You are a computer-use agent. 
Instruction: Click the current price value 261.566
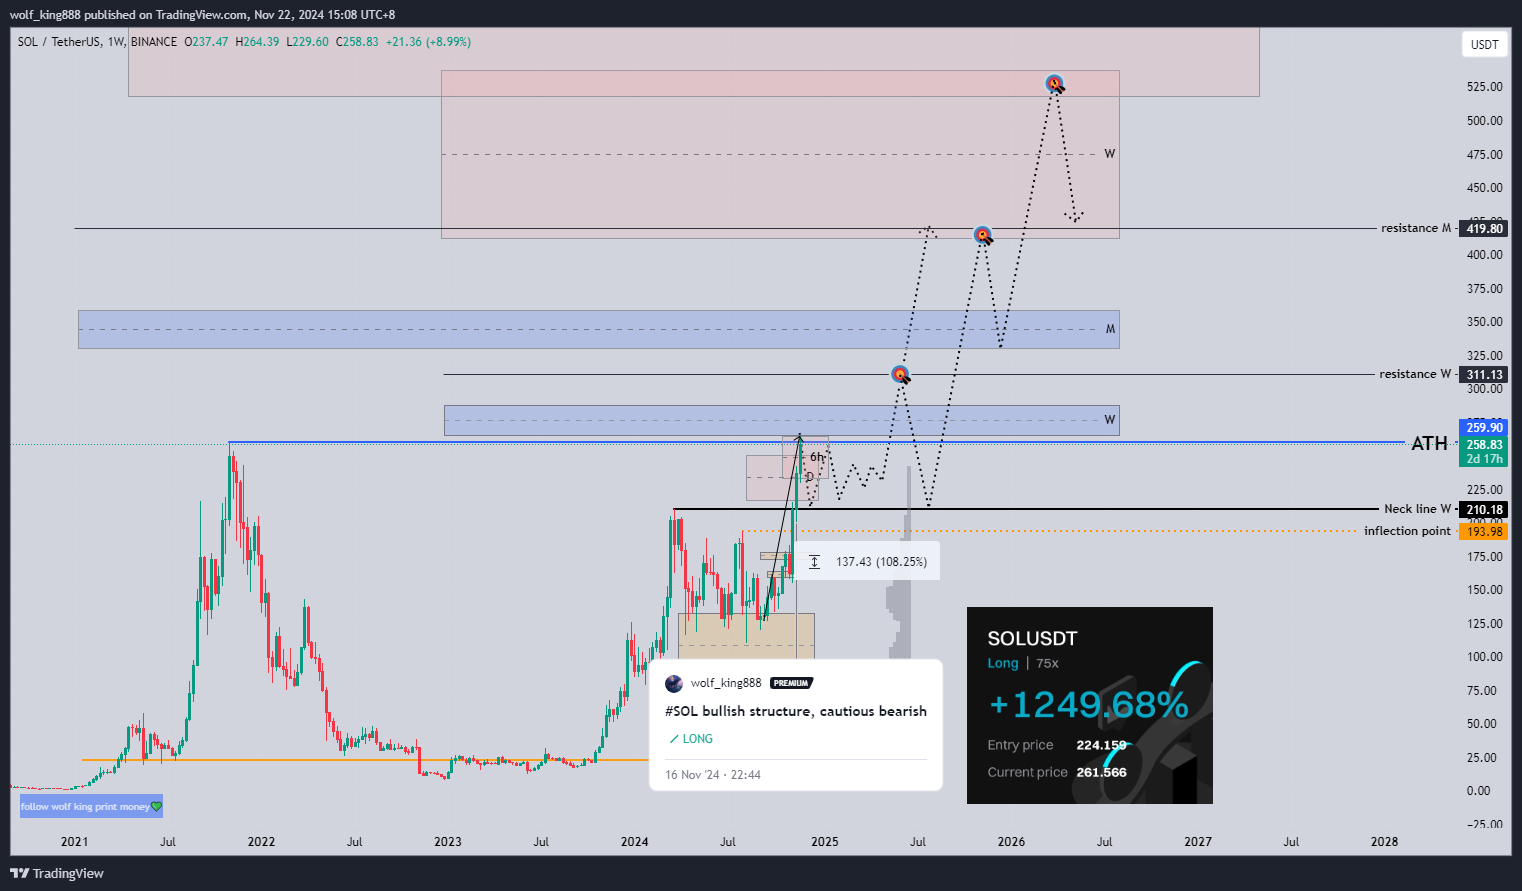(x=1101, y=772)
